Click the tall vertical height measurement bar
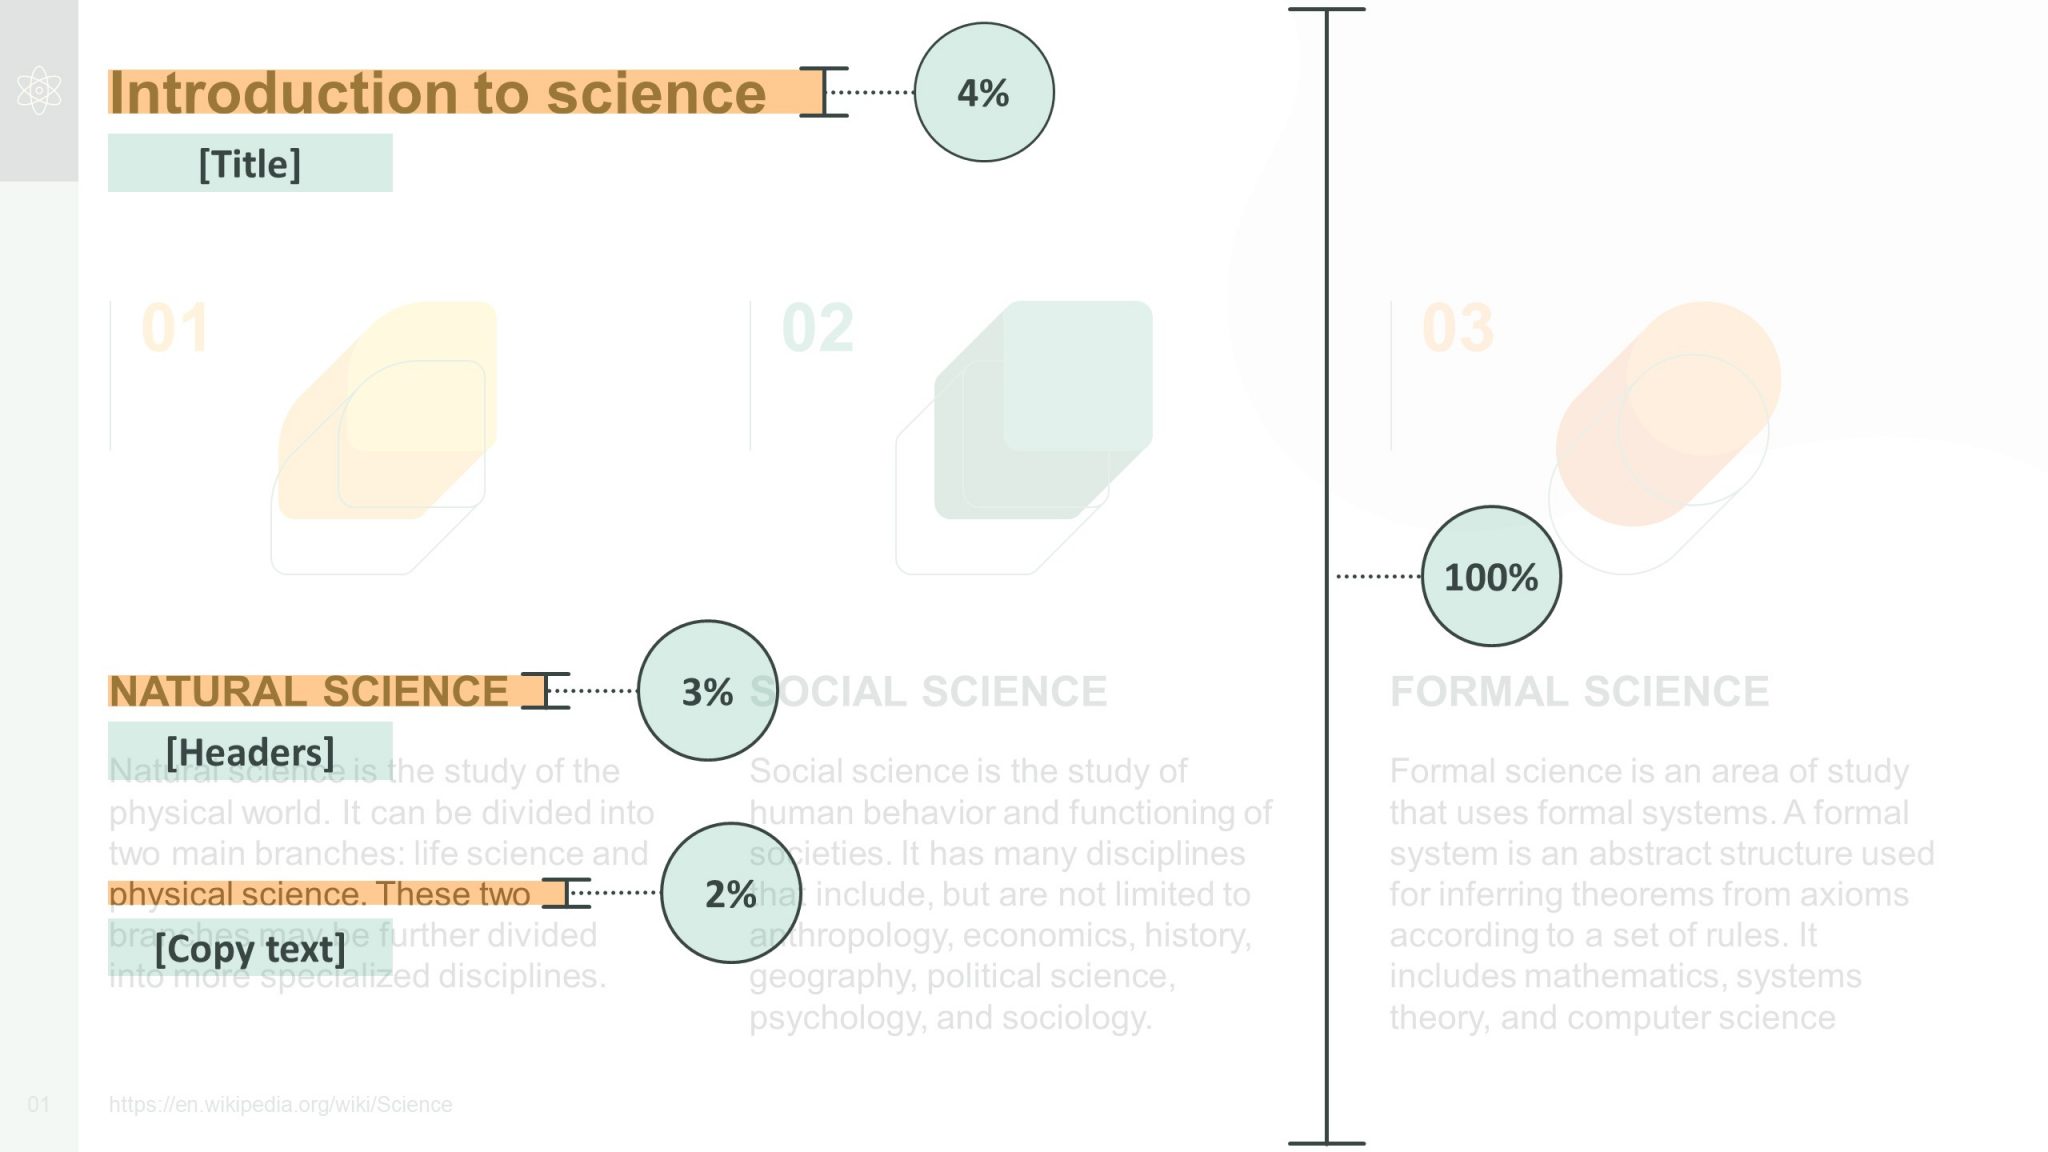This screenshot has height=1152, width=2048. coord(1327,576)
